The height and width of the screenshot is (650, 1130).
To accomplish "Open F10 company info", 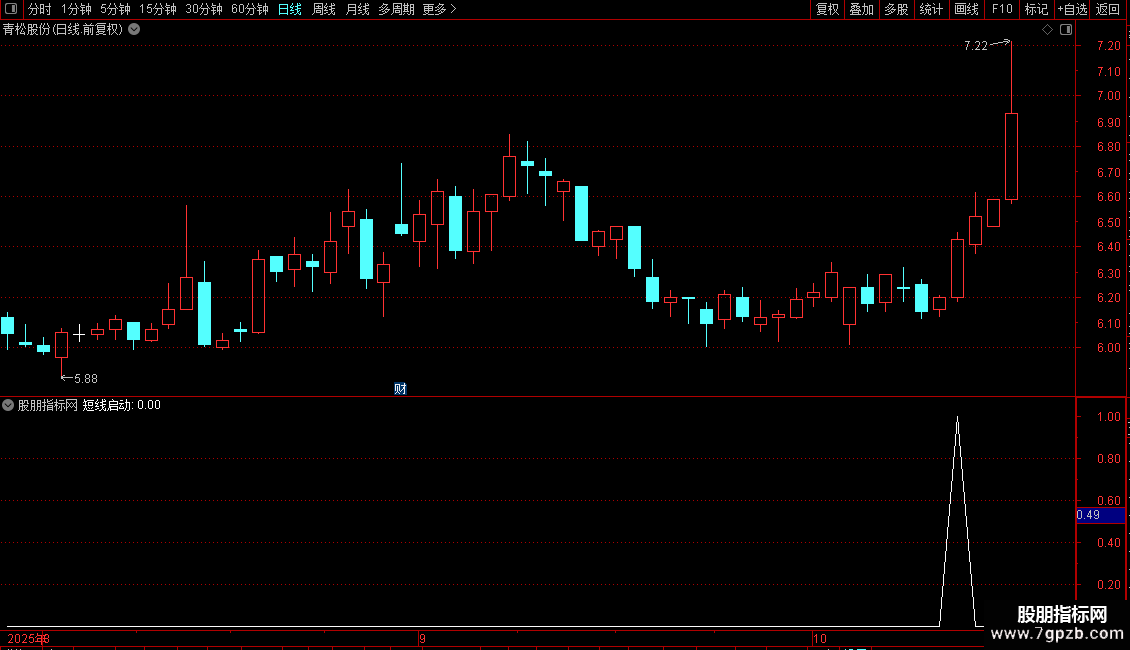I will point(1002,9).
